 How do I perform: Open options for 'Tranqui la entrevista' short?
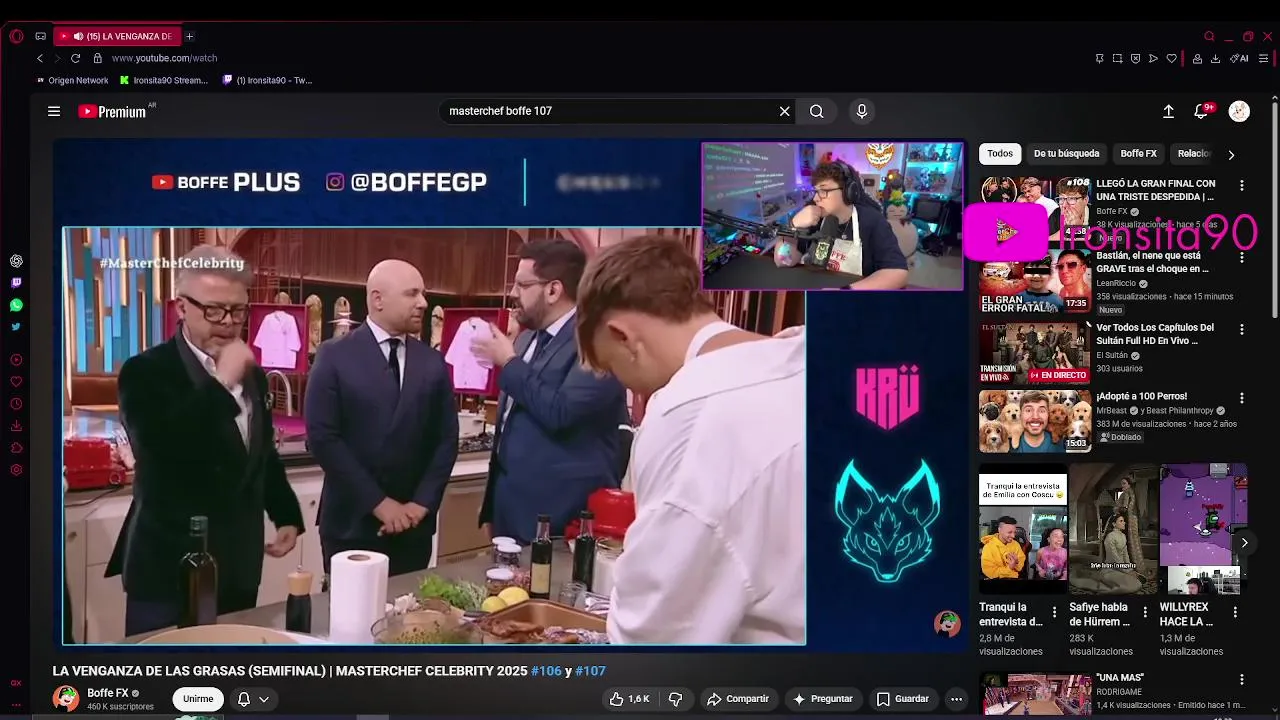point(1054,612)
